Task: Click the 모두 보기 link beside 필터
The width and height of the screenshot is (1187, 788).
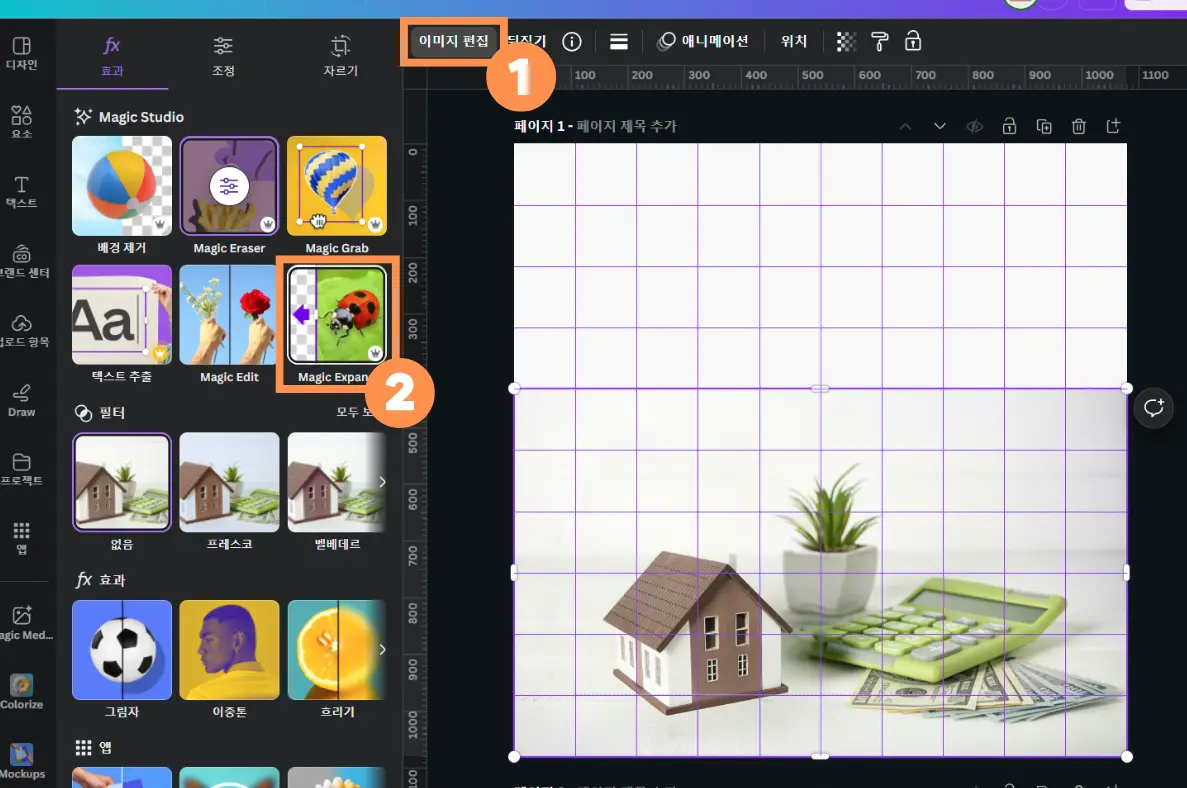Action: pyautogui.click(x=356, y=412)
